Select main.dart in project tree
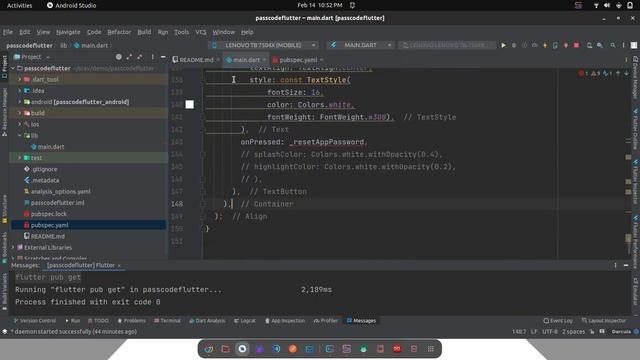The height and width of the screenshot is (360, 640). [x=47, y=147]
